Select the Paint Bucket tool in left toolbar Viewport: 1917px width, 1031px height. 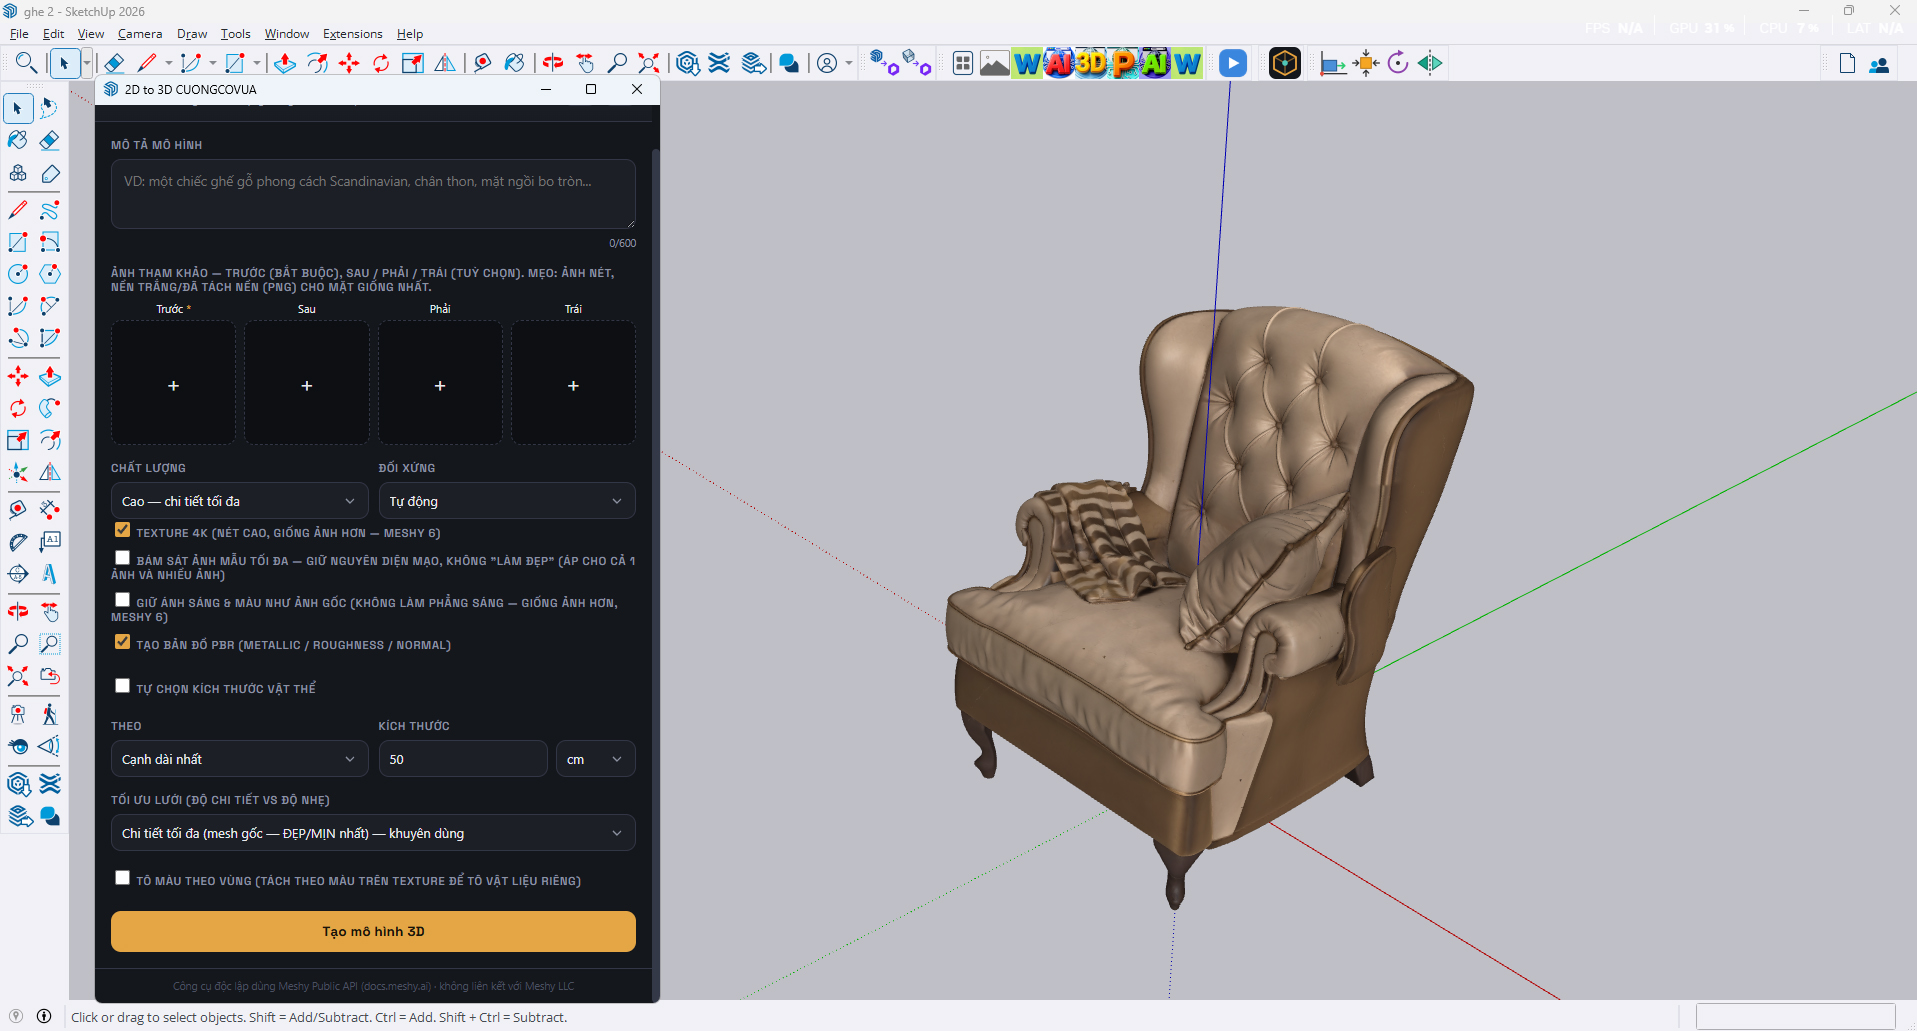18,140
